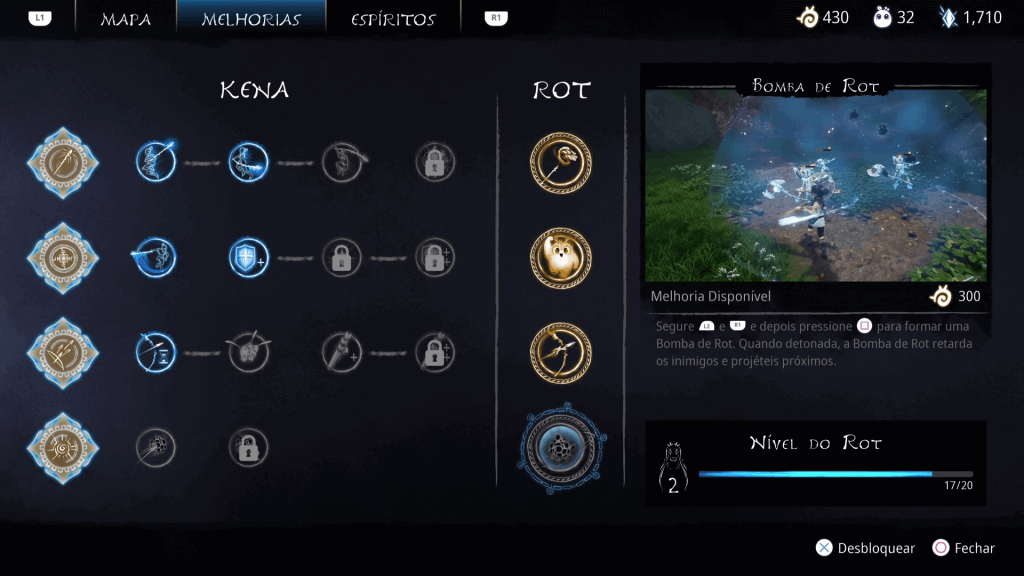Select the unlockable bomb upgrade icon
Viewport: 1024px width, 576px height.
point(156,447)
